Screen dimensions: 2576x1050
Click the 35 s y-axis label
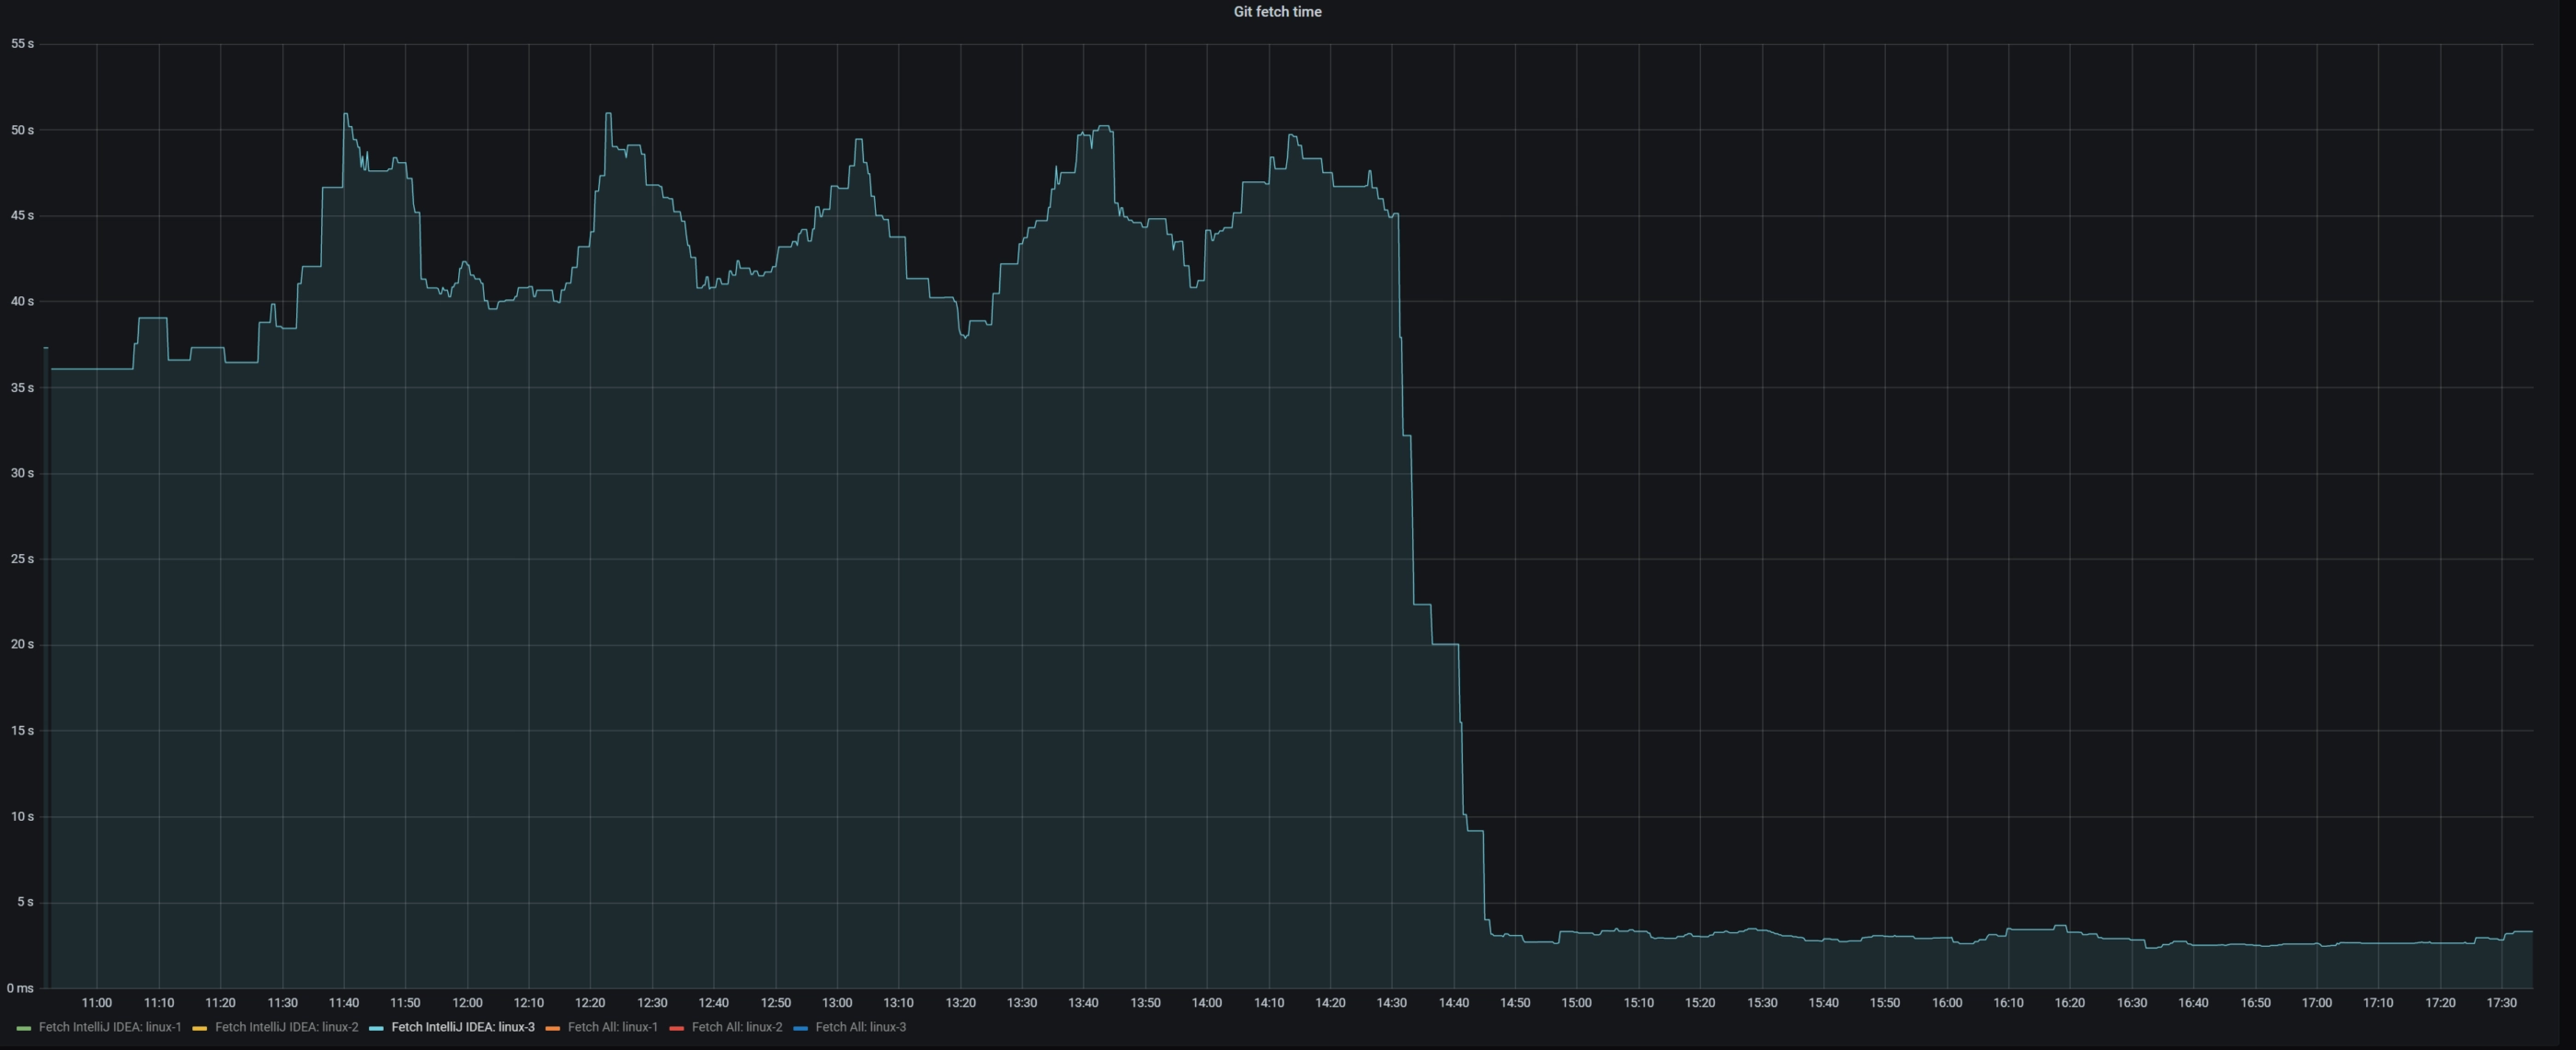(22, 387)
